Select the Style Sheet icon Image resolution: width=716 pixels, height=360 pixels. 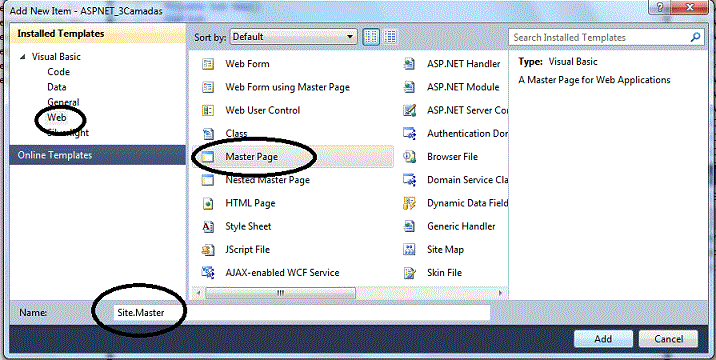208,227
